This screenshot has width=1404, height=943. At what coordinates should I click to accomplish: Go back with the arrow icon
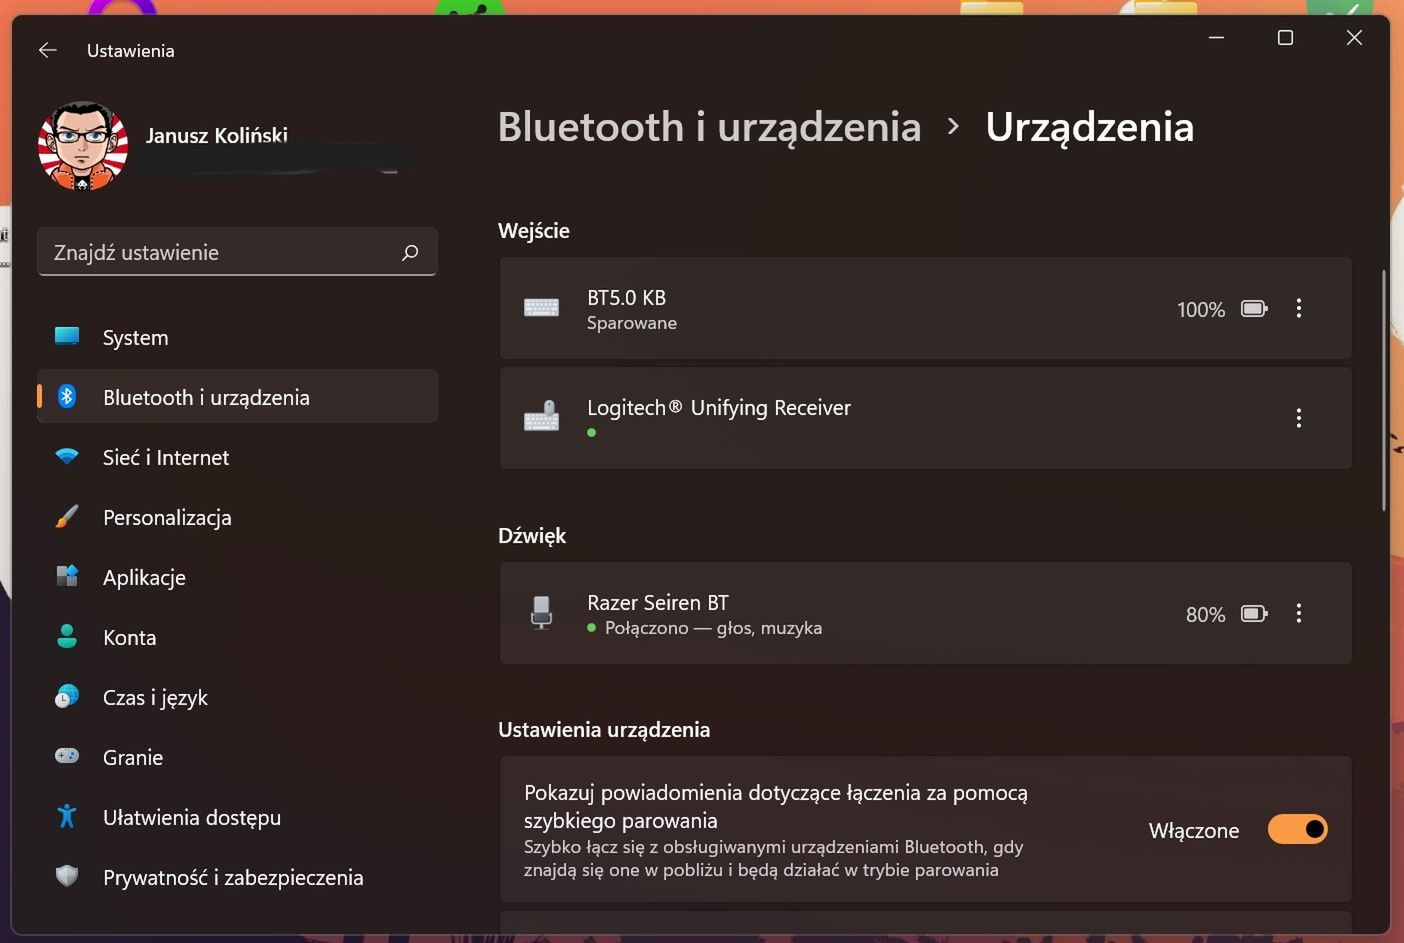(48, 50)
